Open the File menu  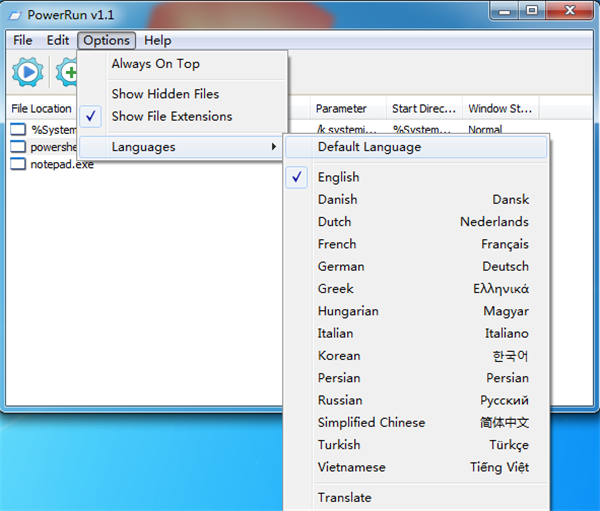click(x=23, y=41)
